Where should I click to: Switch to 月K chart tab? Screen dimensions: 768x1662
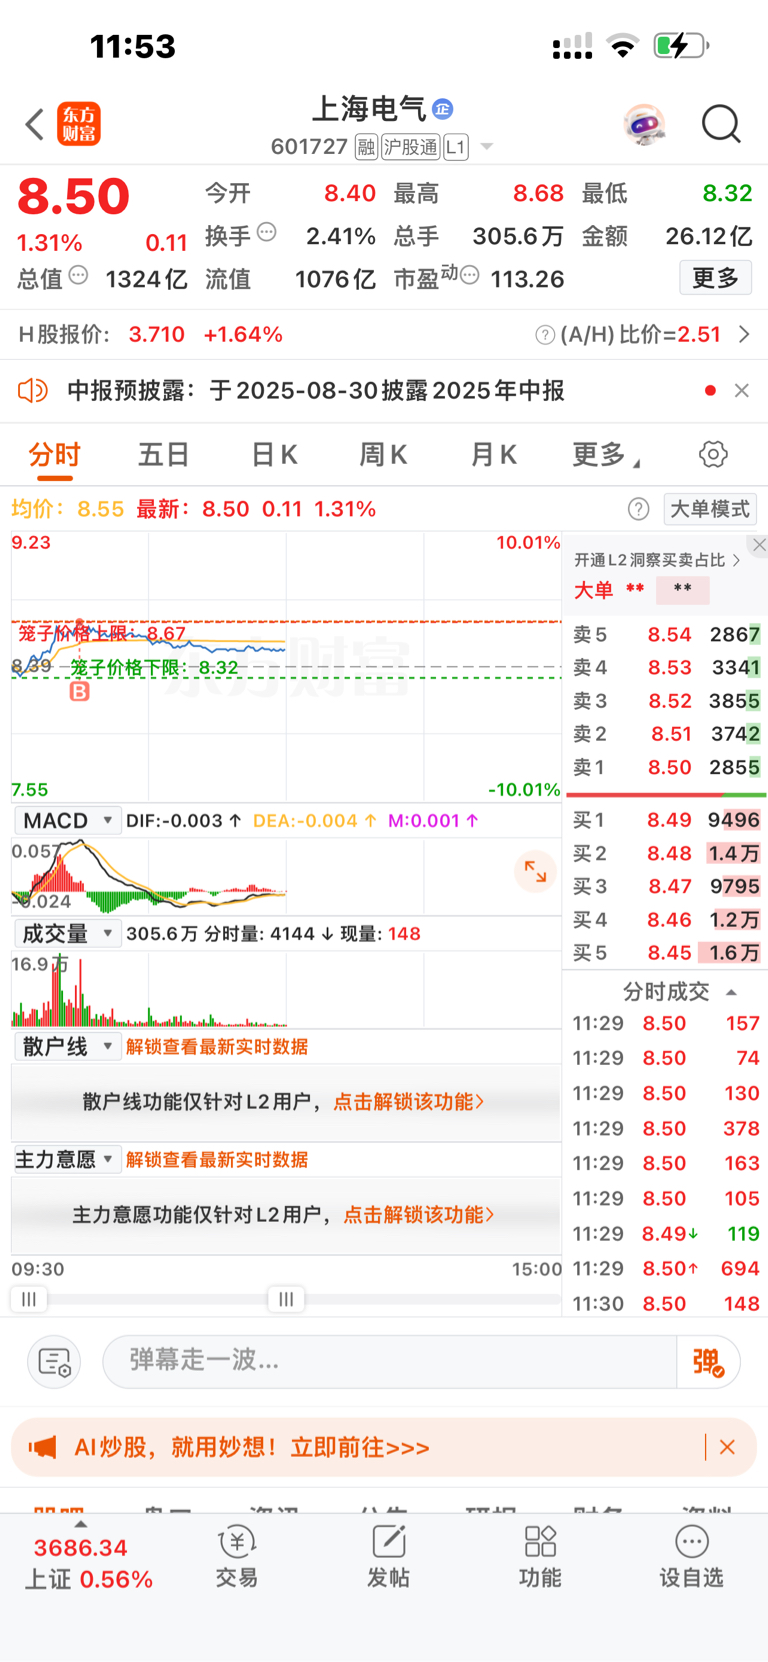(x=493, y=455)
